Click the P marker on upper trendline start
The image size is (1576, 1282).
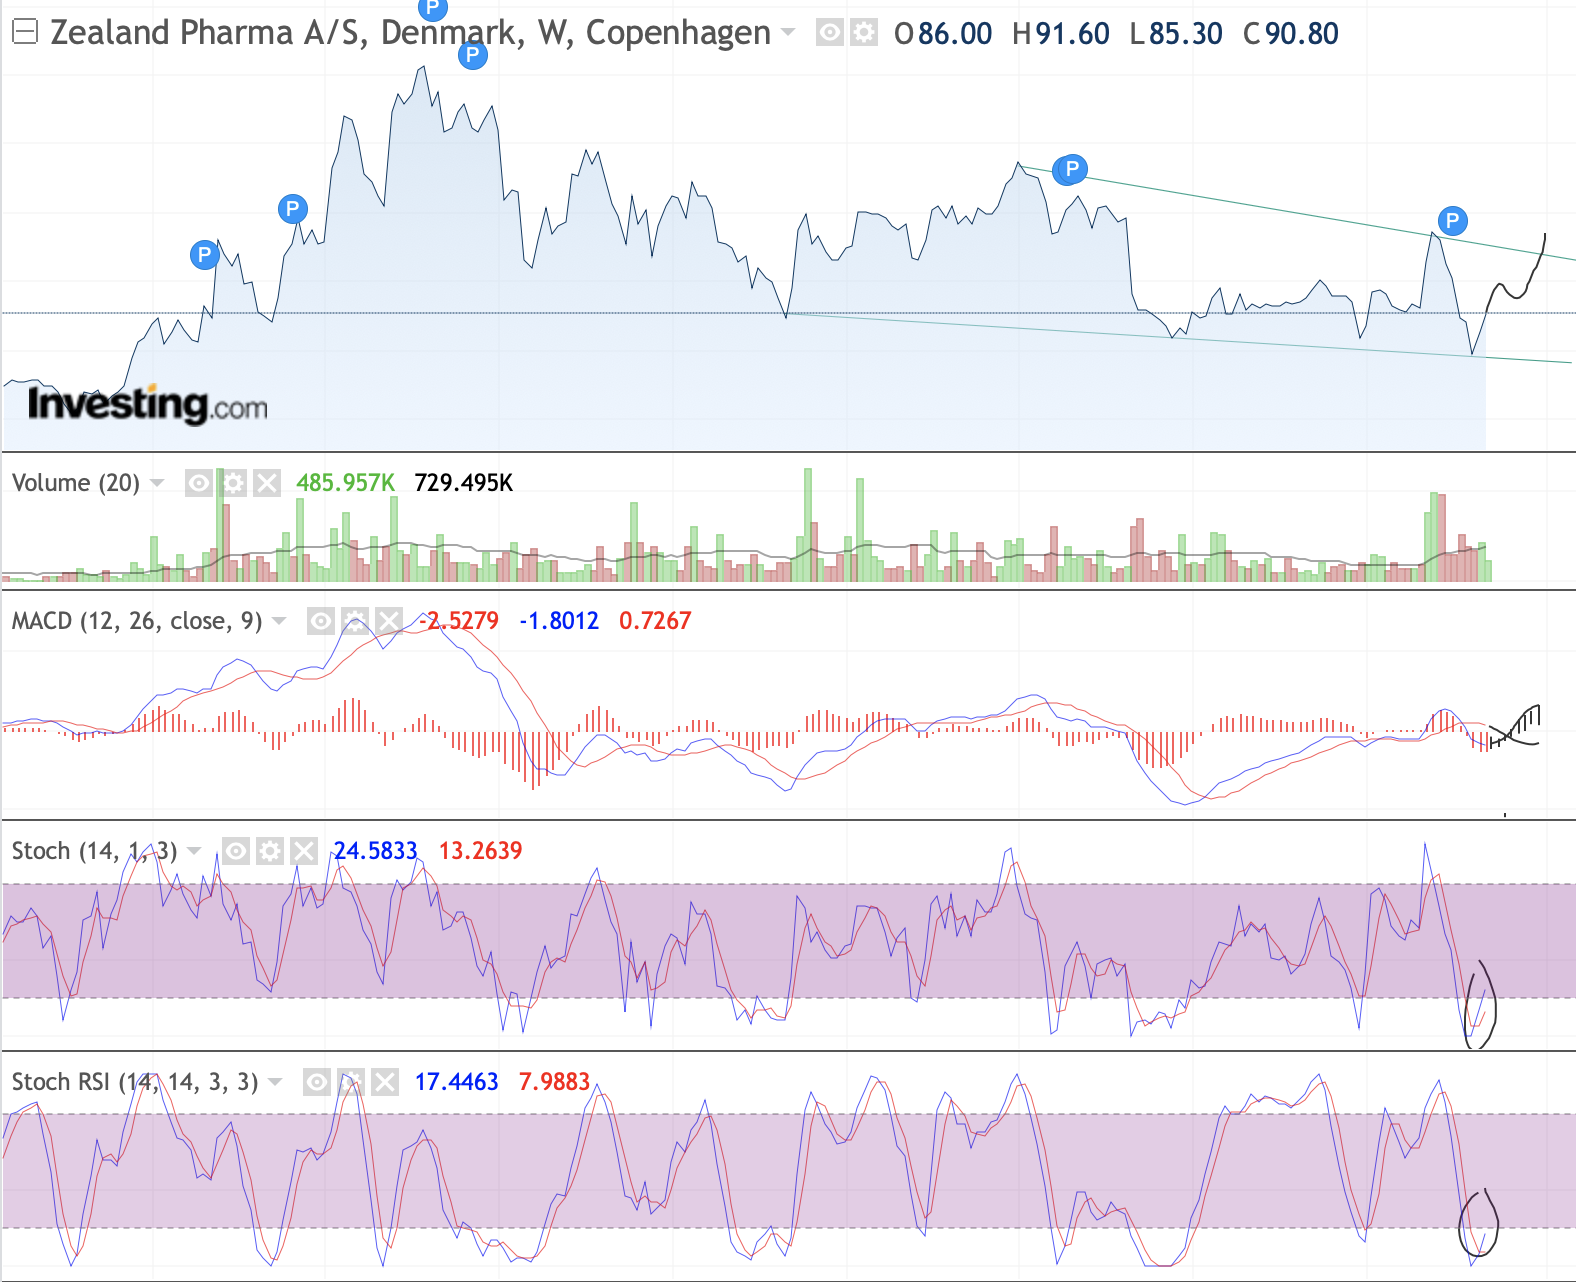[x=1071, y=168]
